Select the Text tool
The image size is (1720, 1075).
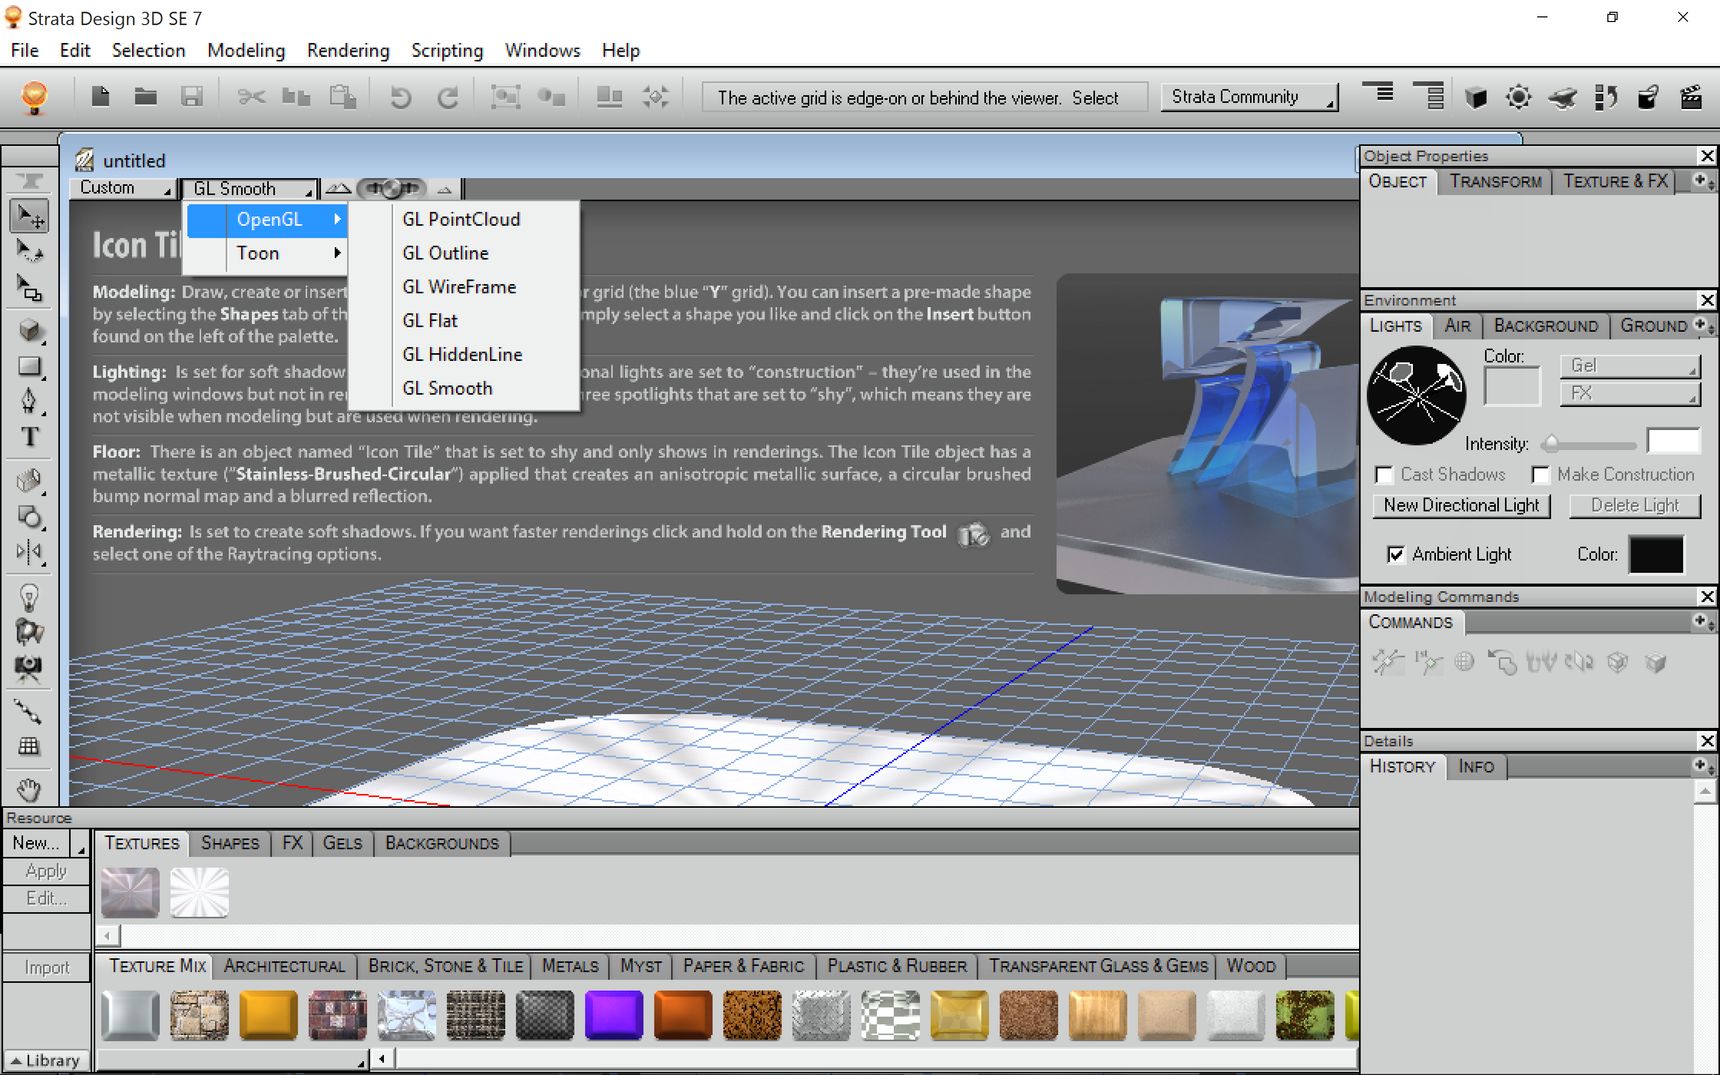click(29, 437)
